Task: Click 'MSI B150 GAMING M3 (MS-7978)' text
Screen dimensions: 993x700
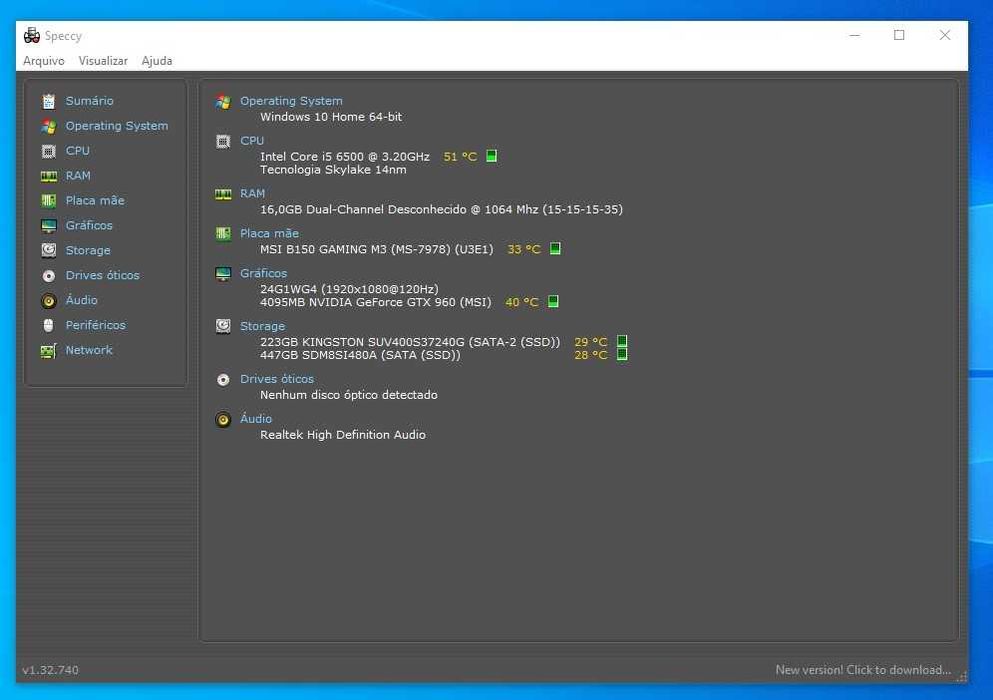Action: tap(377, 249)
